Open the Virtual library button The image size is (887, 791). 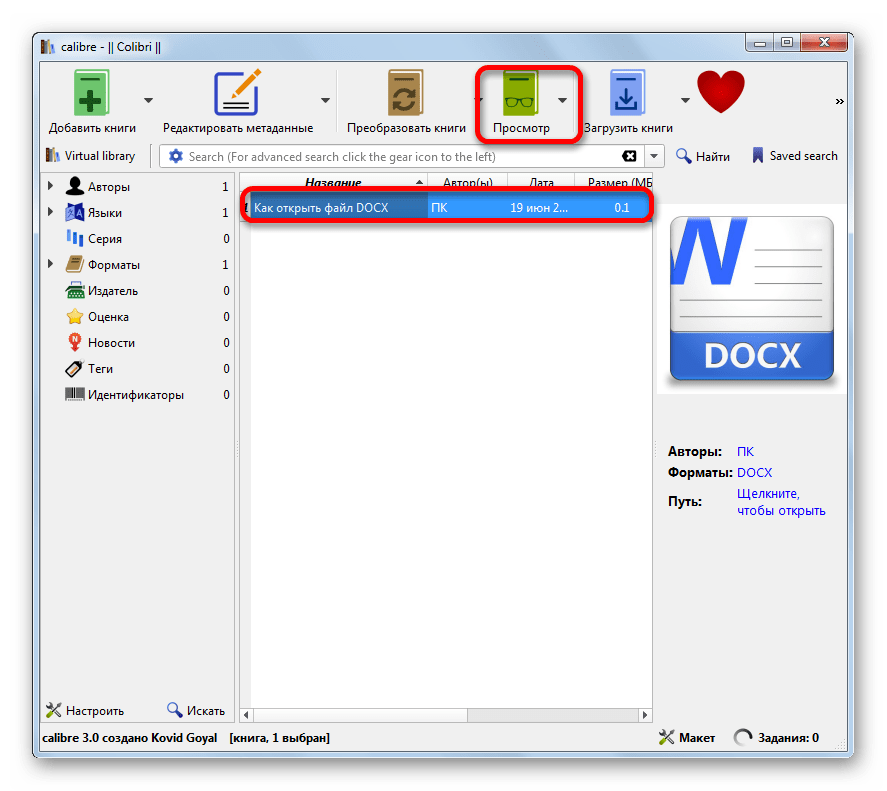pos(91,156)
